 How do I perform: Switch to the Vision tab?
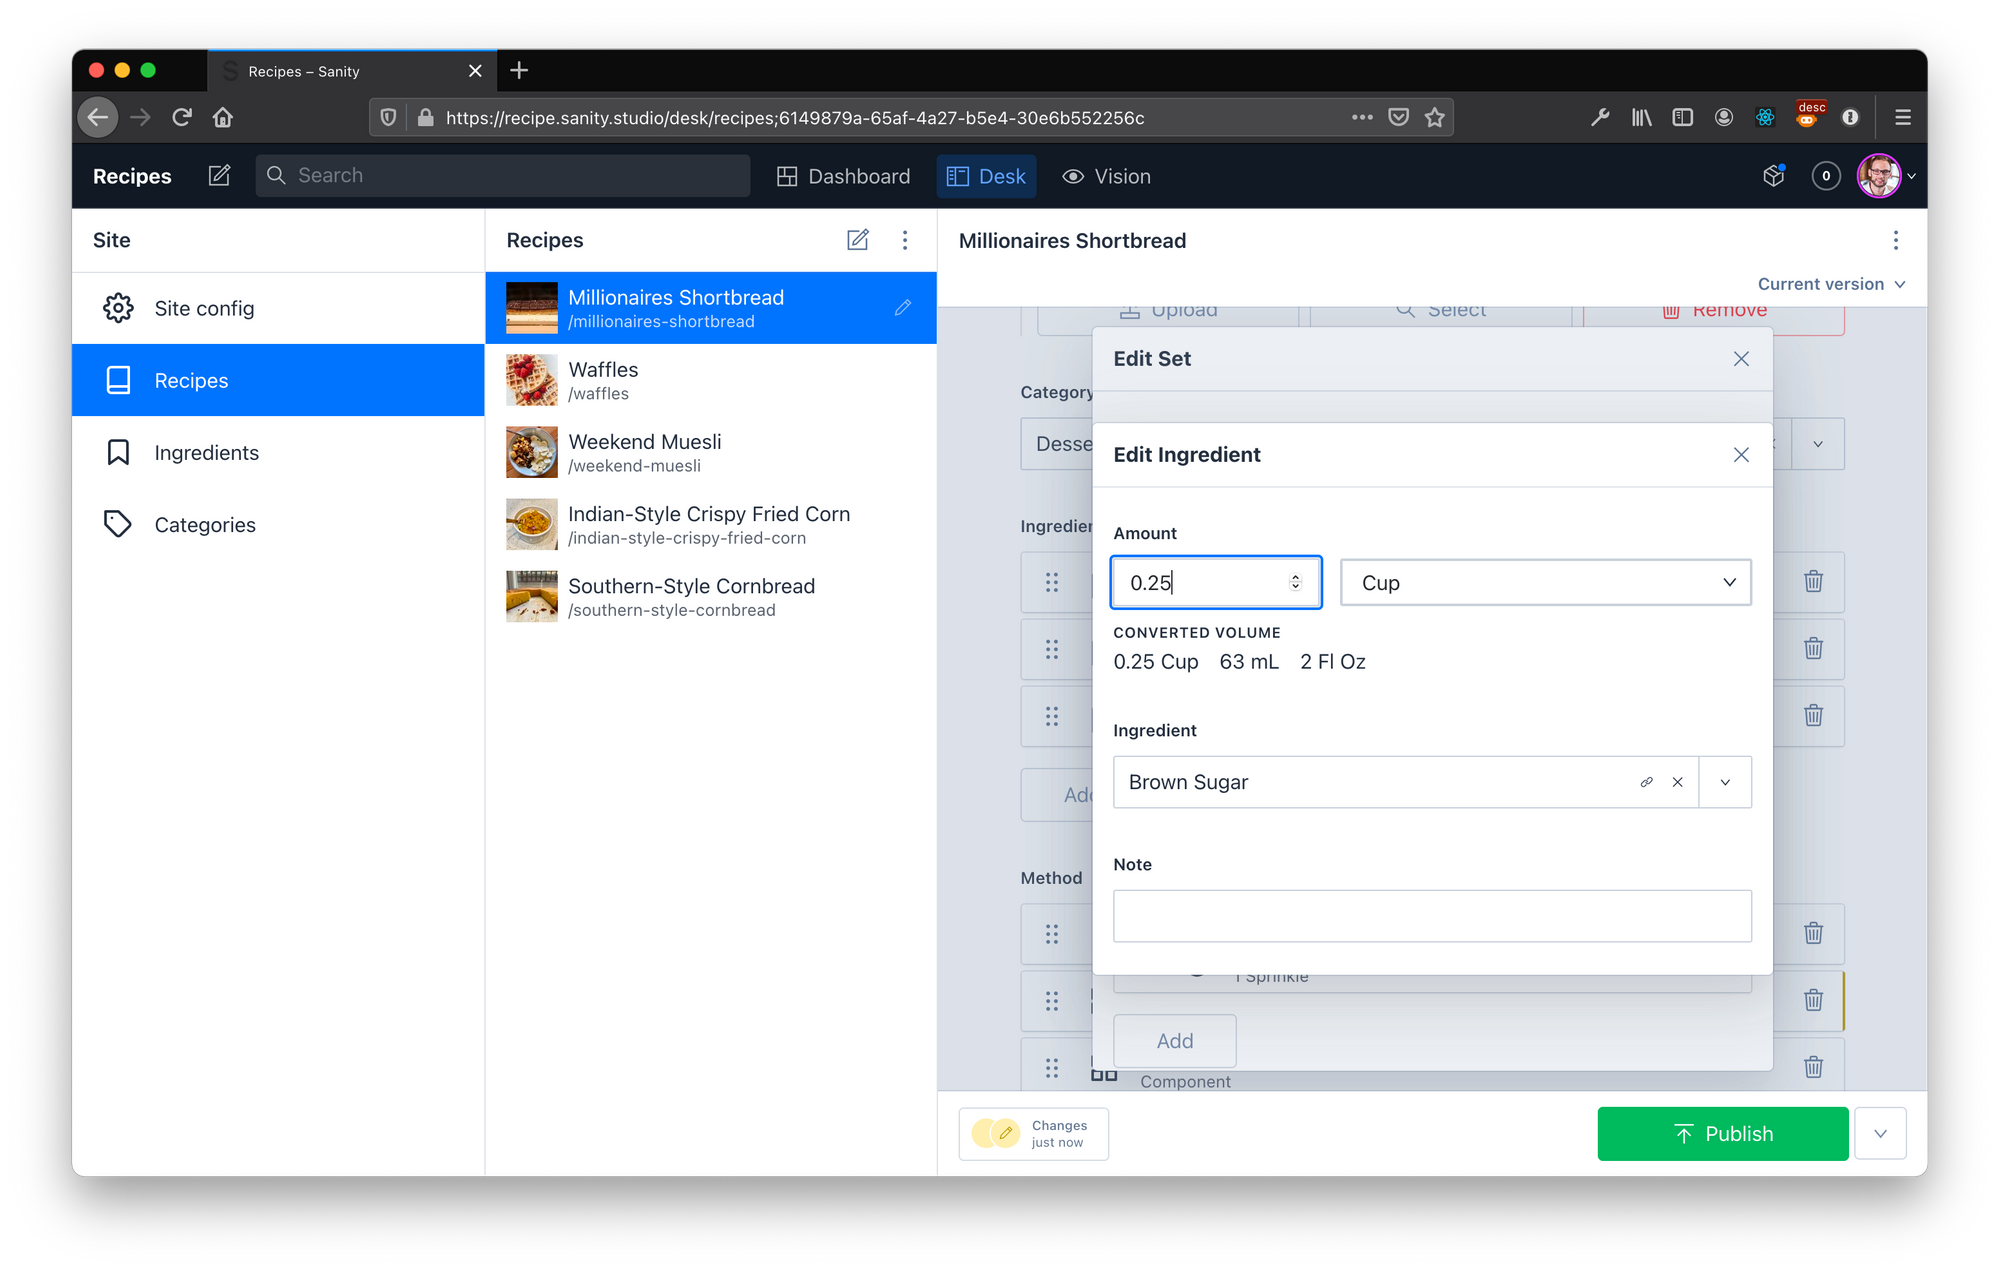point(1107,176)
